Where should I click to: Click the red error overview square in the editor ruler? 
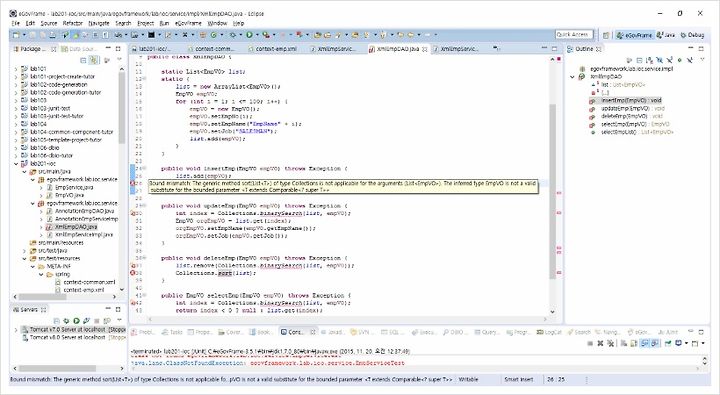pyautogui.click(x=558, y=59)
